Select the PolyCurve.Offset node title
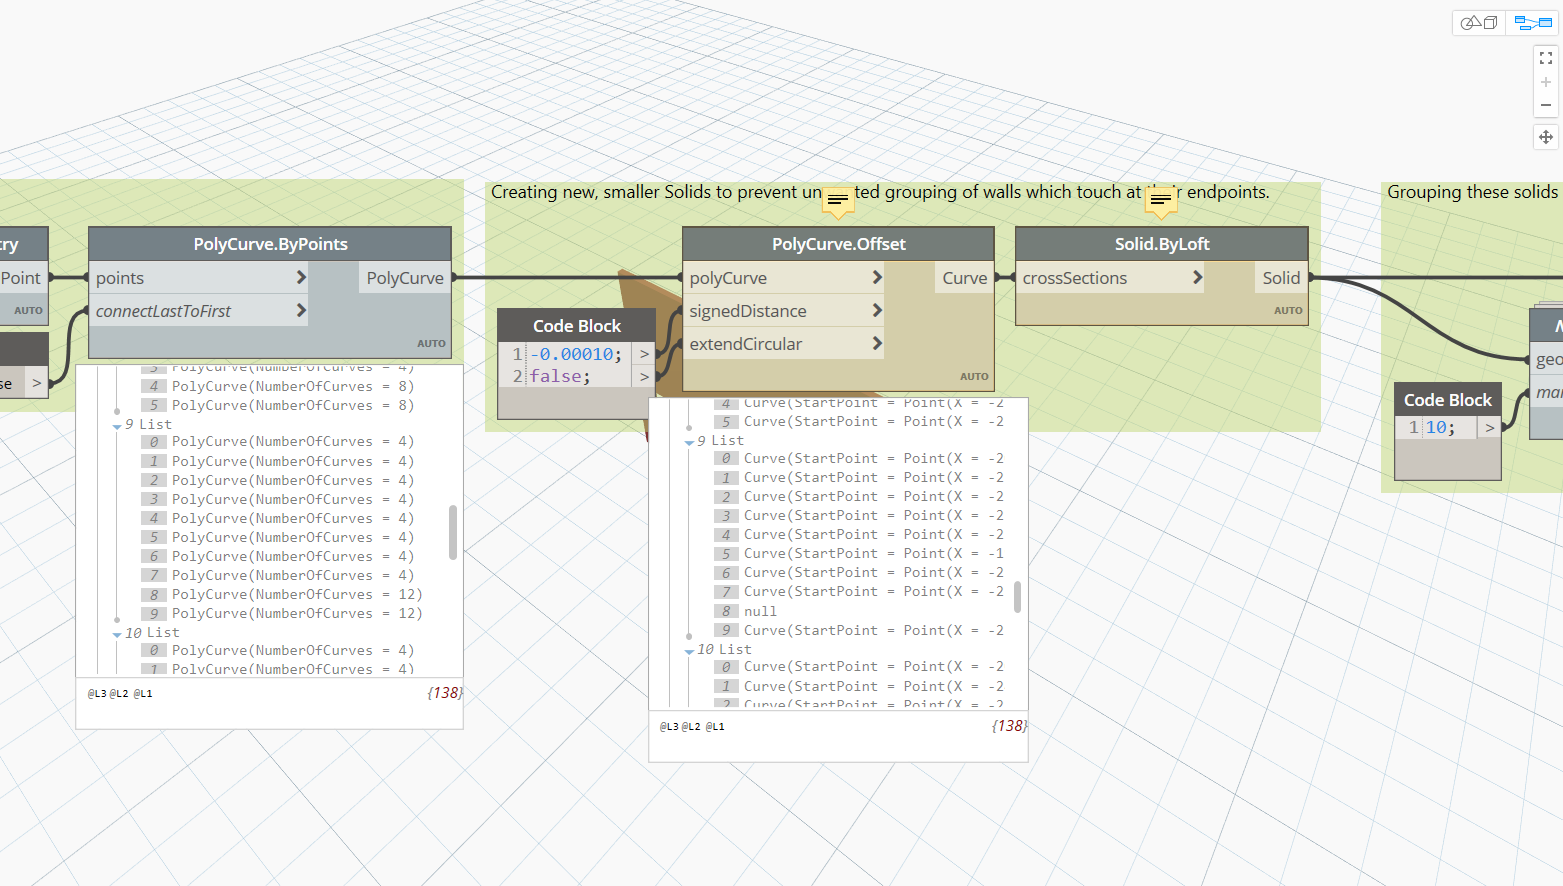 coord(838,244)
